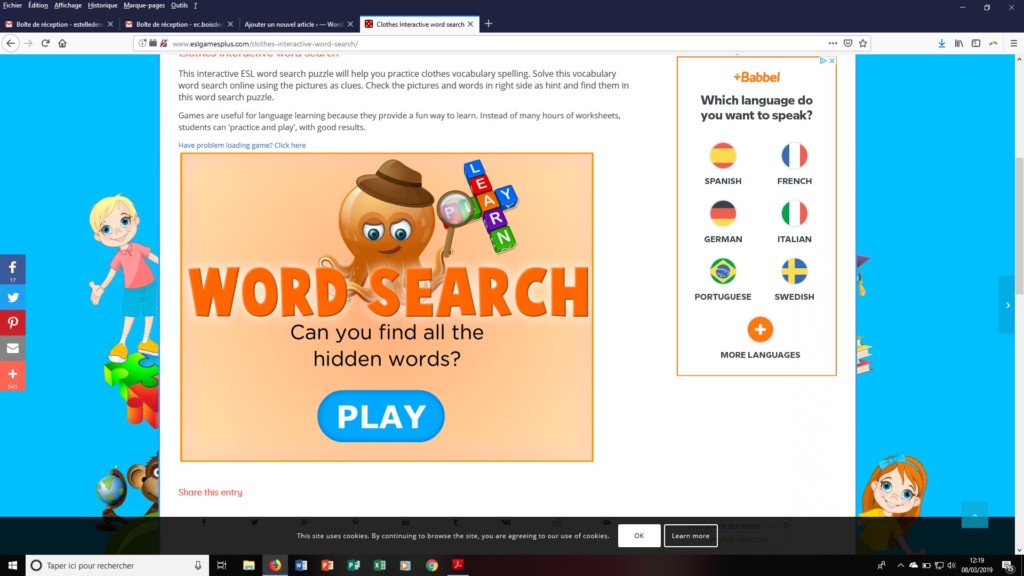Expand page actions three-dots menu
The image size is (1024, 576).
point(833,44)
